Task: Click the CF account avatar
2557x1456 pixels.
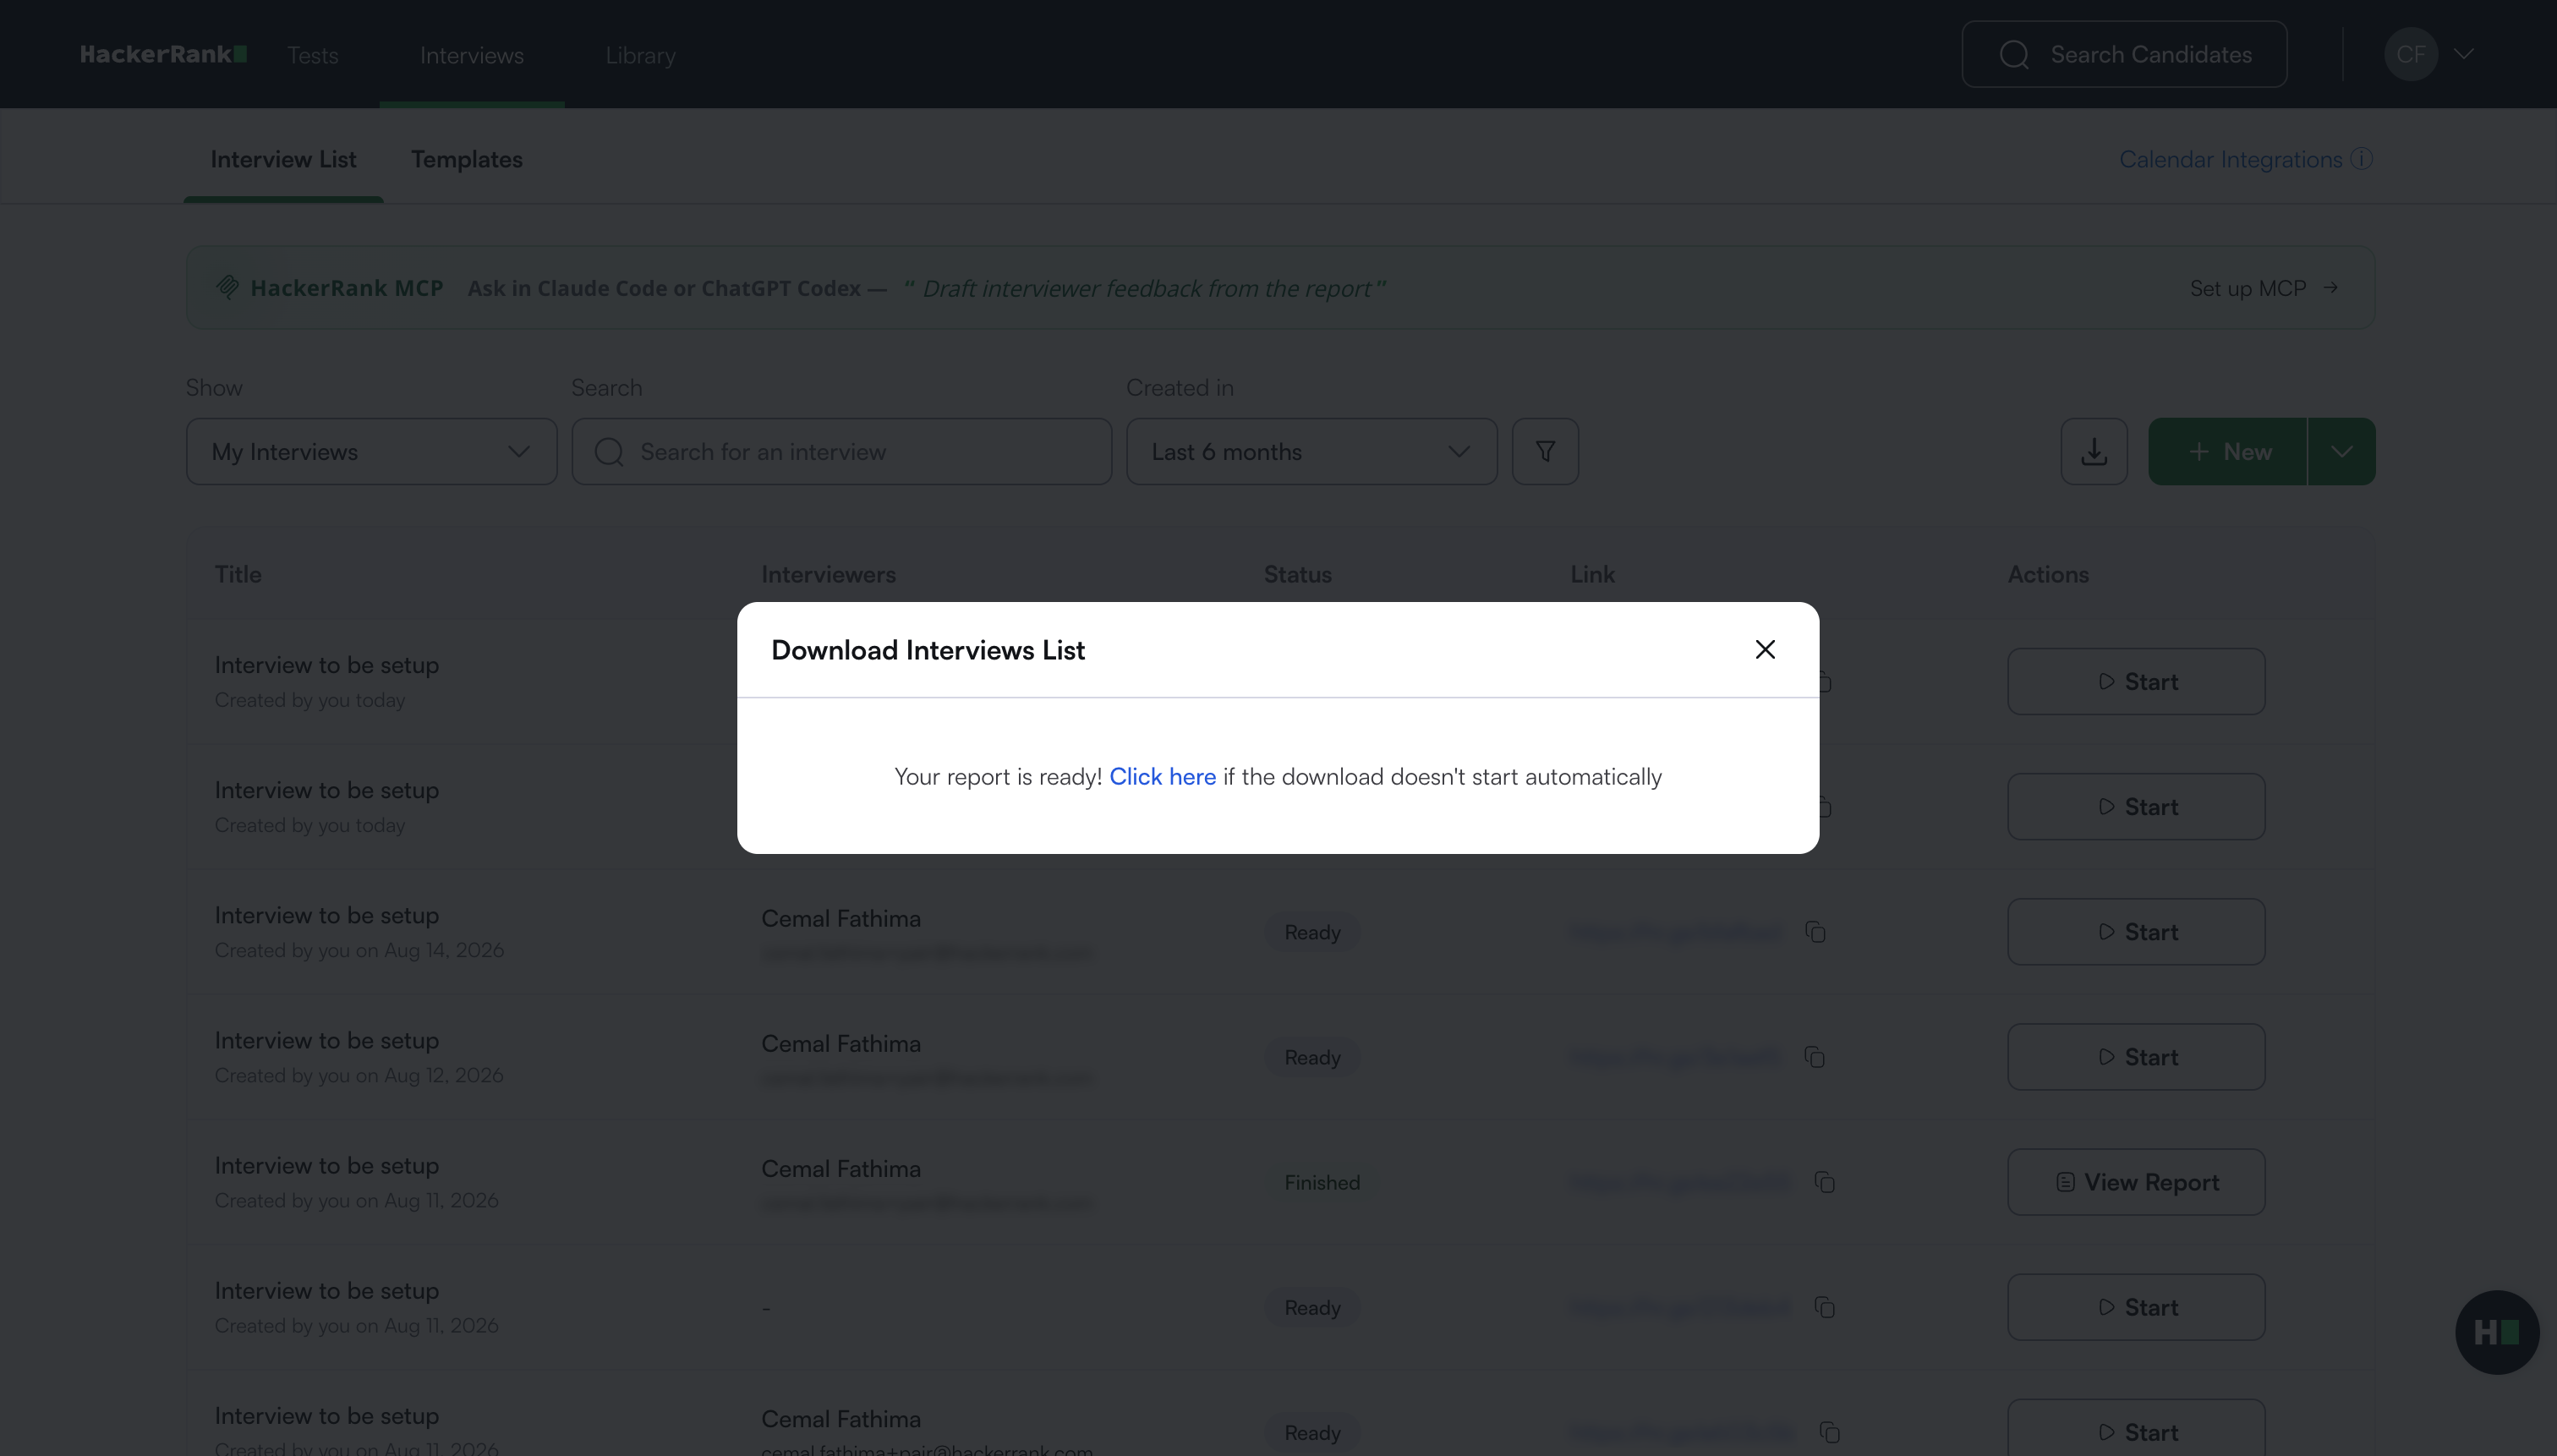Action: click(x=2410, y=54)
